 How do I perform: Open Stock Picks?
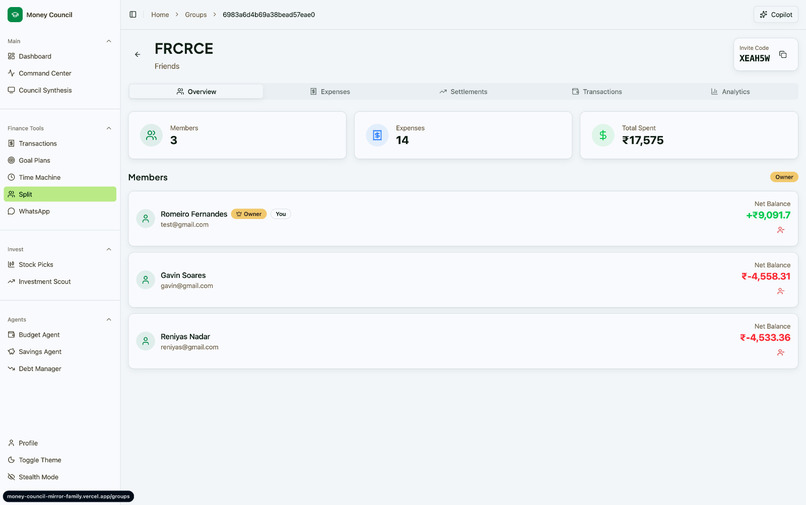60,264
